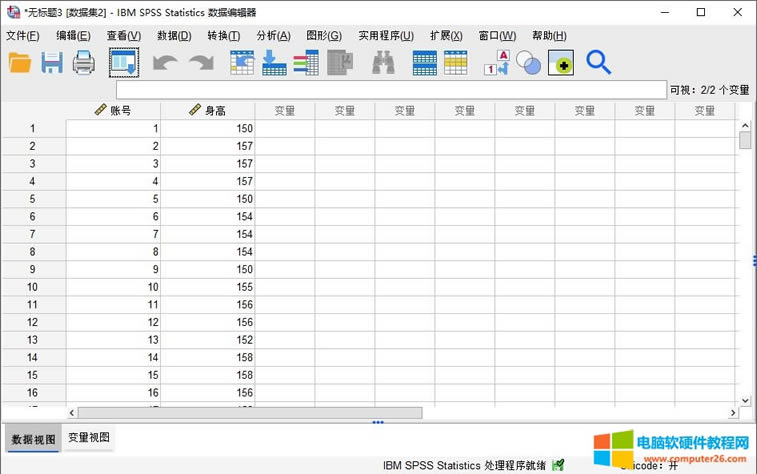This screenshot has height=474, width=757.
Task: Click status text IBM SPSS Statistics 处理程序就绪
Action: pyautogui.click(x=464, y=465)
